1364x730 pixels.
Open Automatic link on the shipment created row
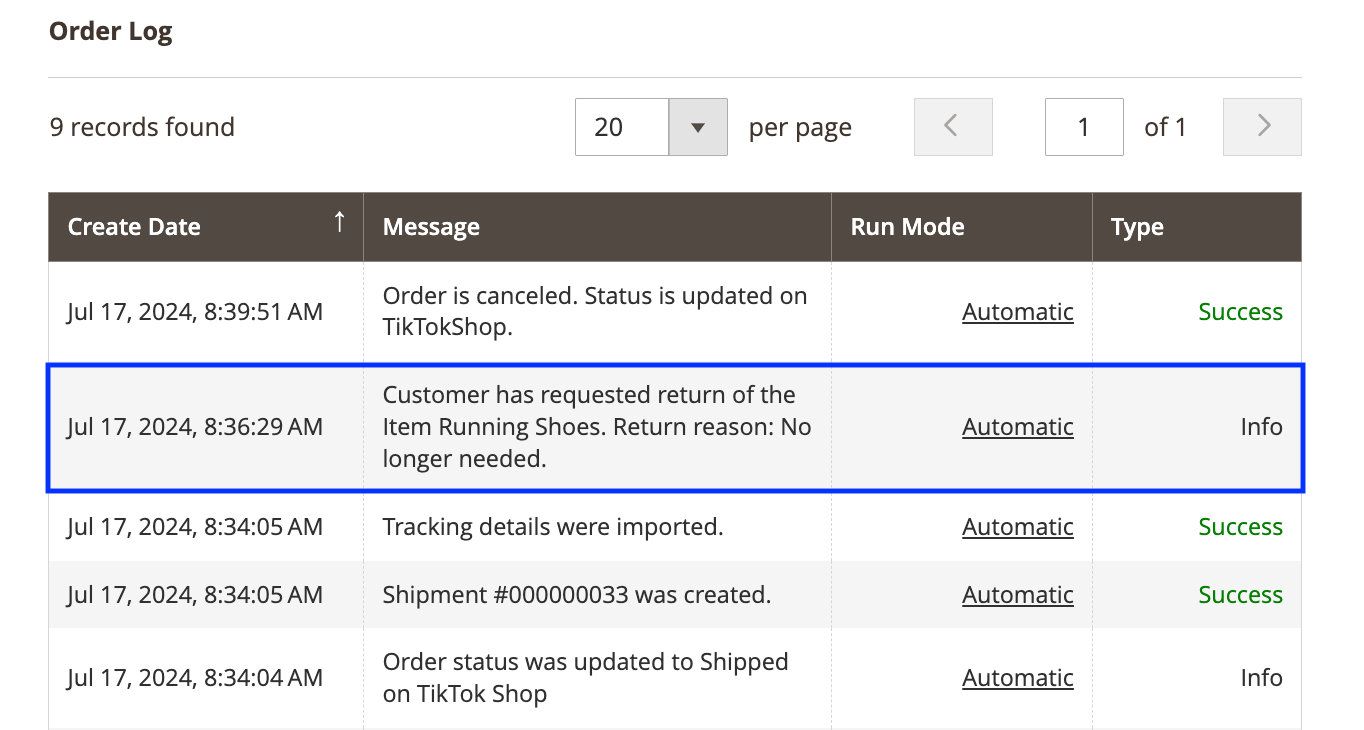[x=1017, y=594]
